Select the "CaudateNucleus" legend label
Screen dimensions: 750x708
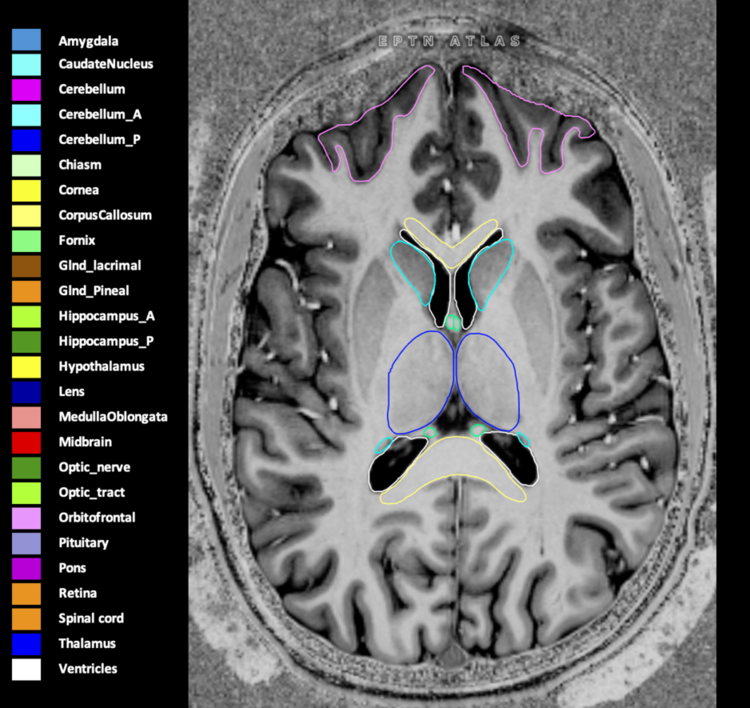(x=106, y=64)
